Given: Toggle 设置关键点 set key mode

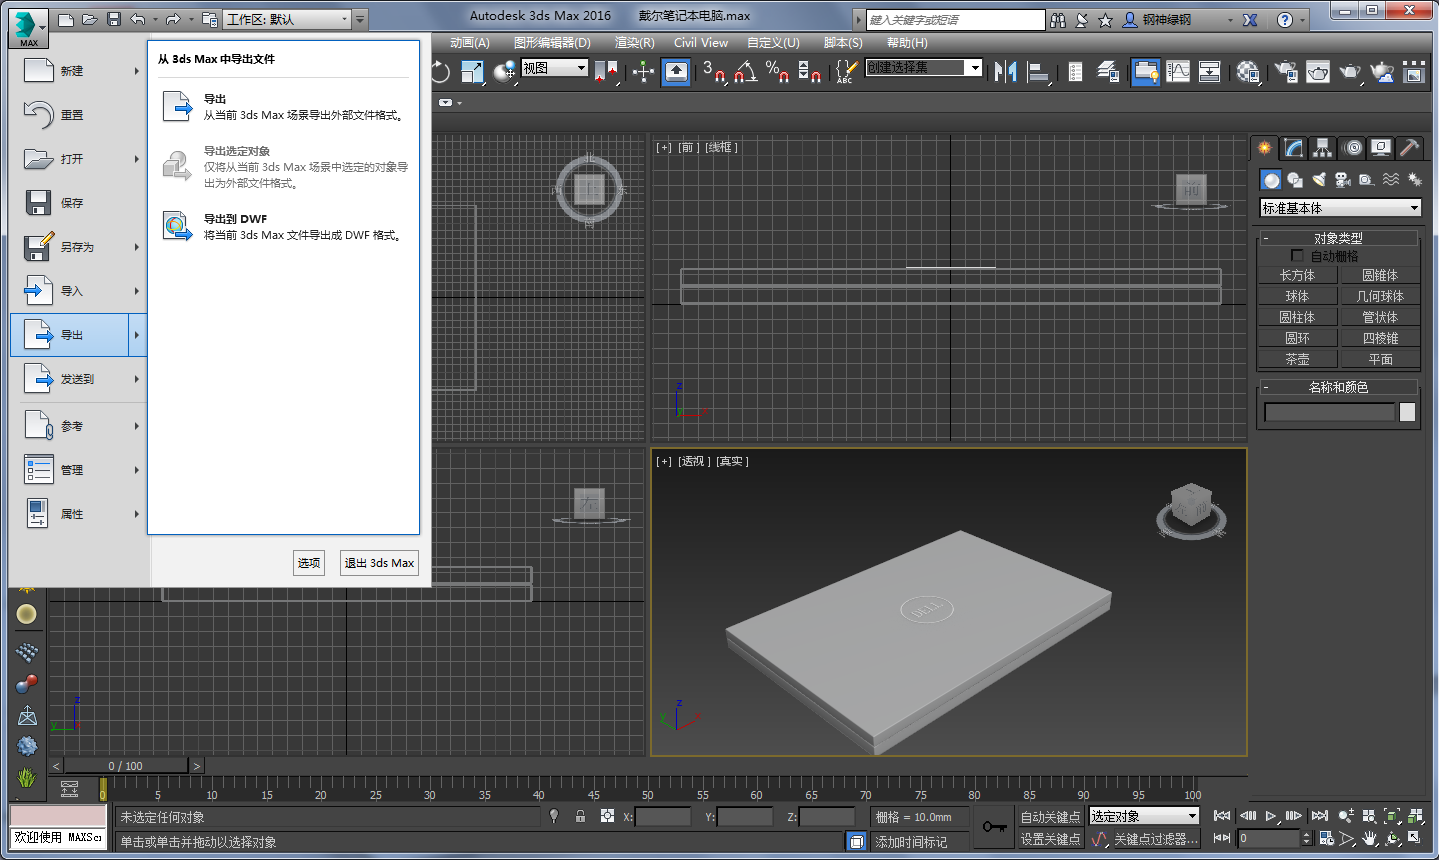Looking at the screenshot, I should point(1050,839).
